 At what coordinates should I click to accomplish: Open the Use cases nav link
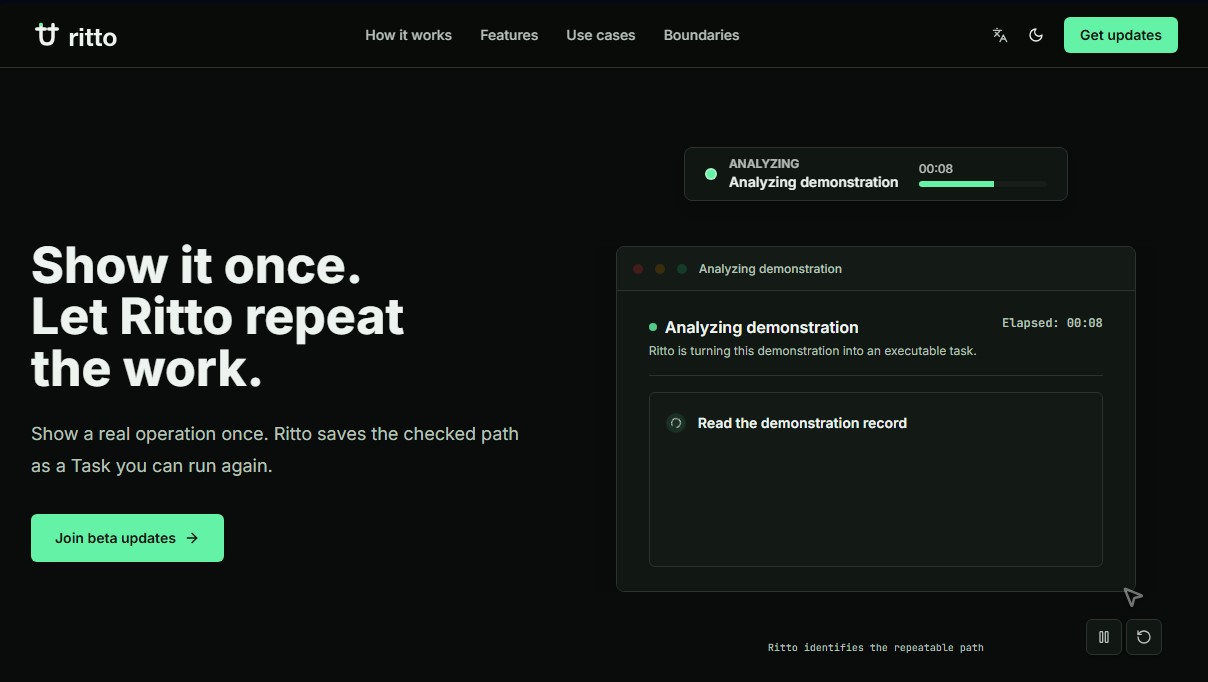pyautogui.click(x=600, y=35)
